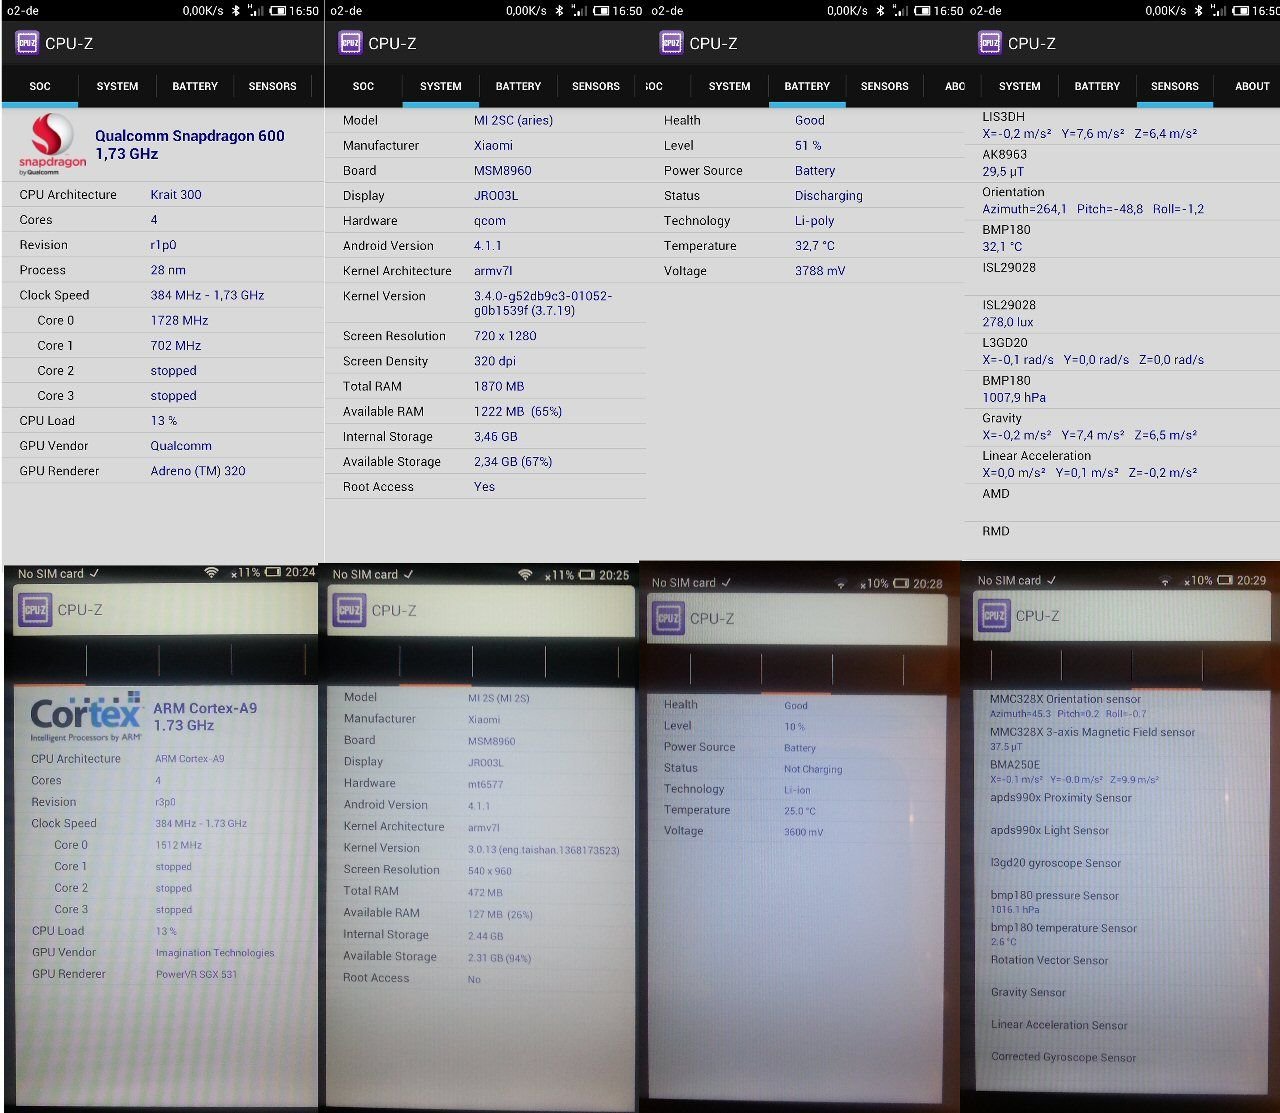The image size is (1280, 1113).
Task: Tap the CPU-Z icon on the LIS3DH sensors screen
Action: click(990, 43)
